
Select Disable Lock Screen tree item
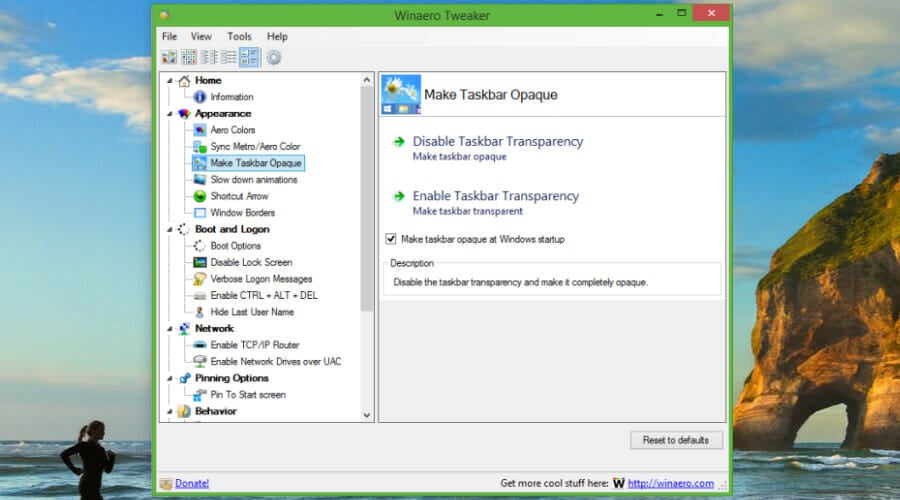(x=251, y=262)
